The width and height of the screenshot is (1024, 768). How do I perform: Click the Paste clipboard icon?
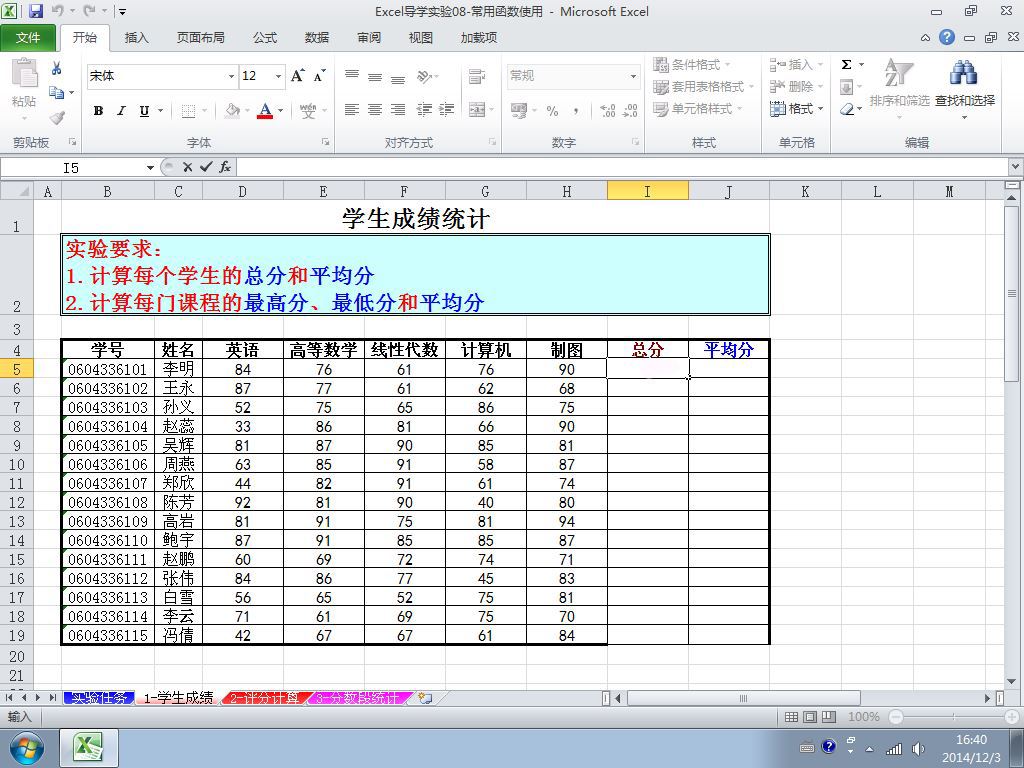(25, 74)
